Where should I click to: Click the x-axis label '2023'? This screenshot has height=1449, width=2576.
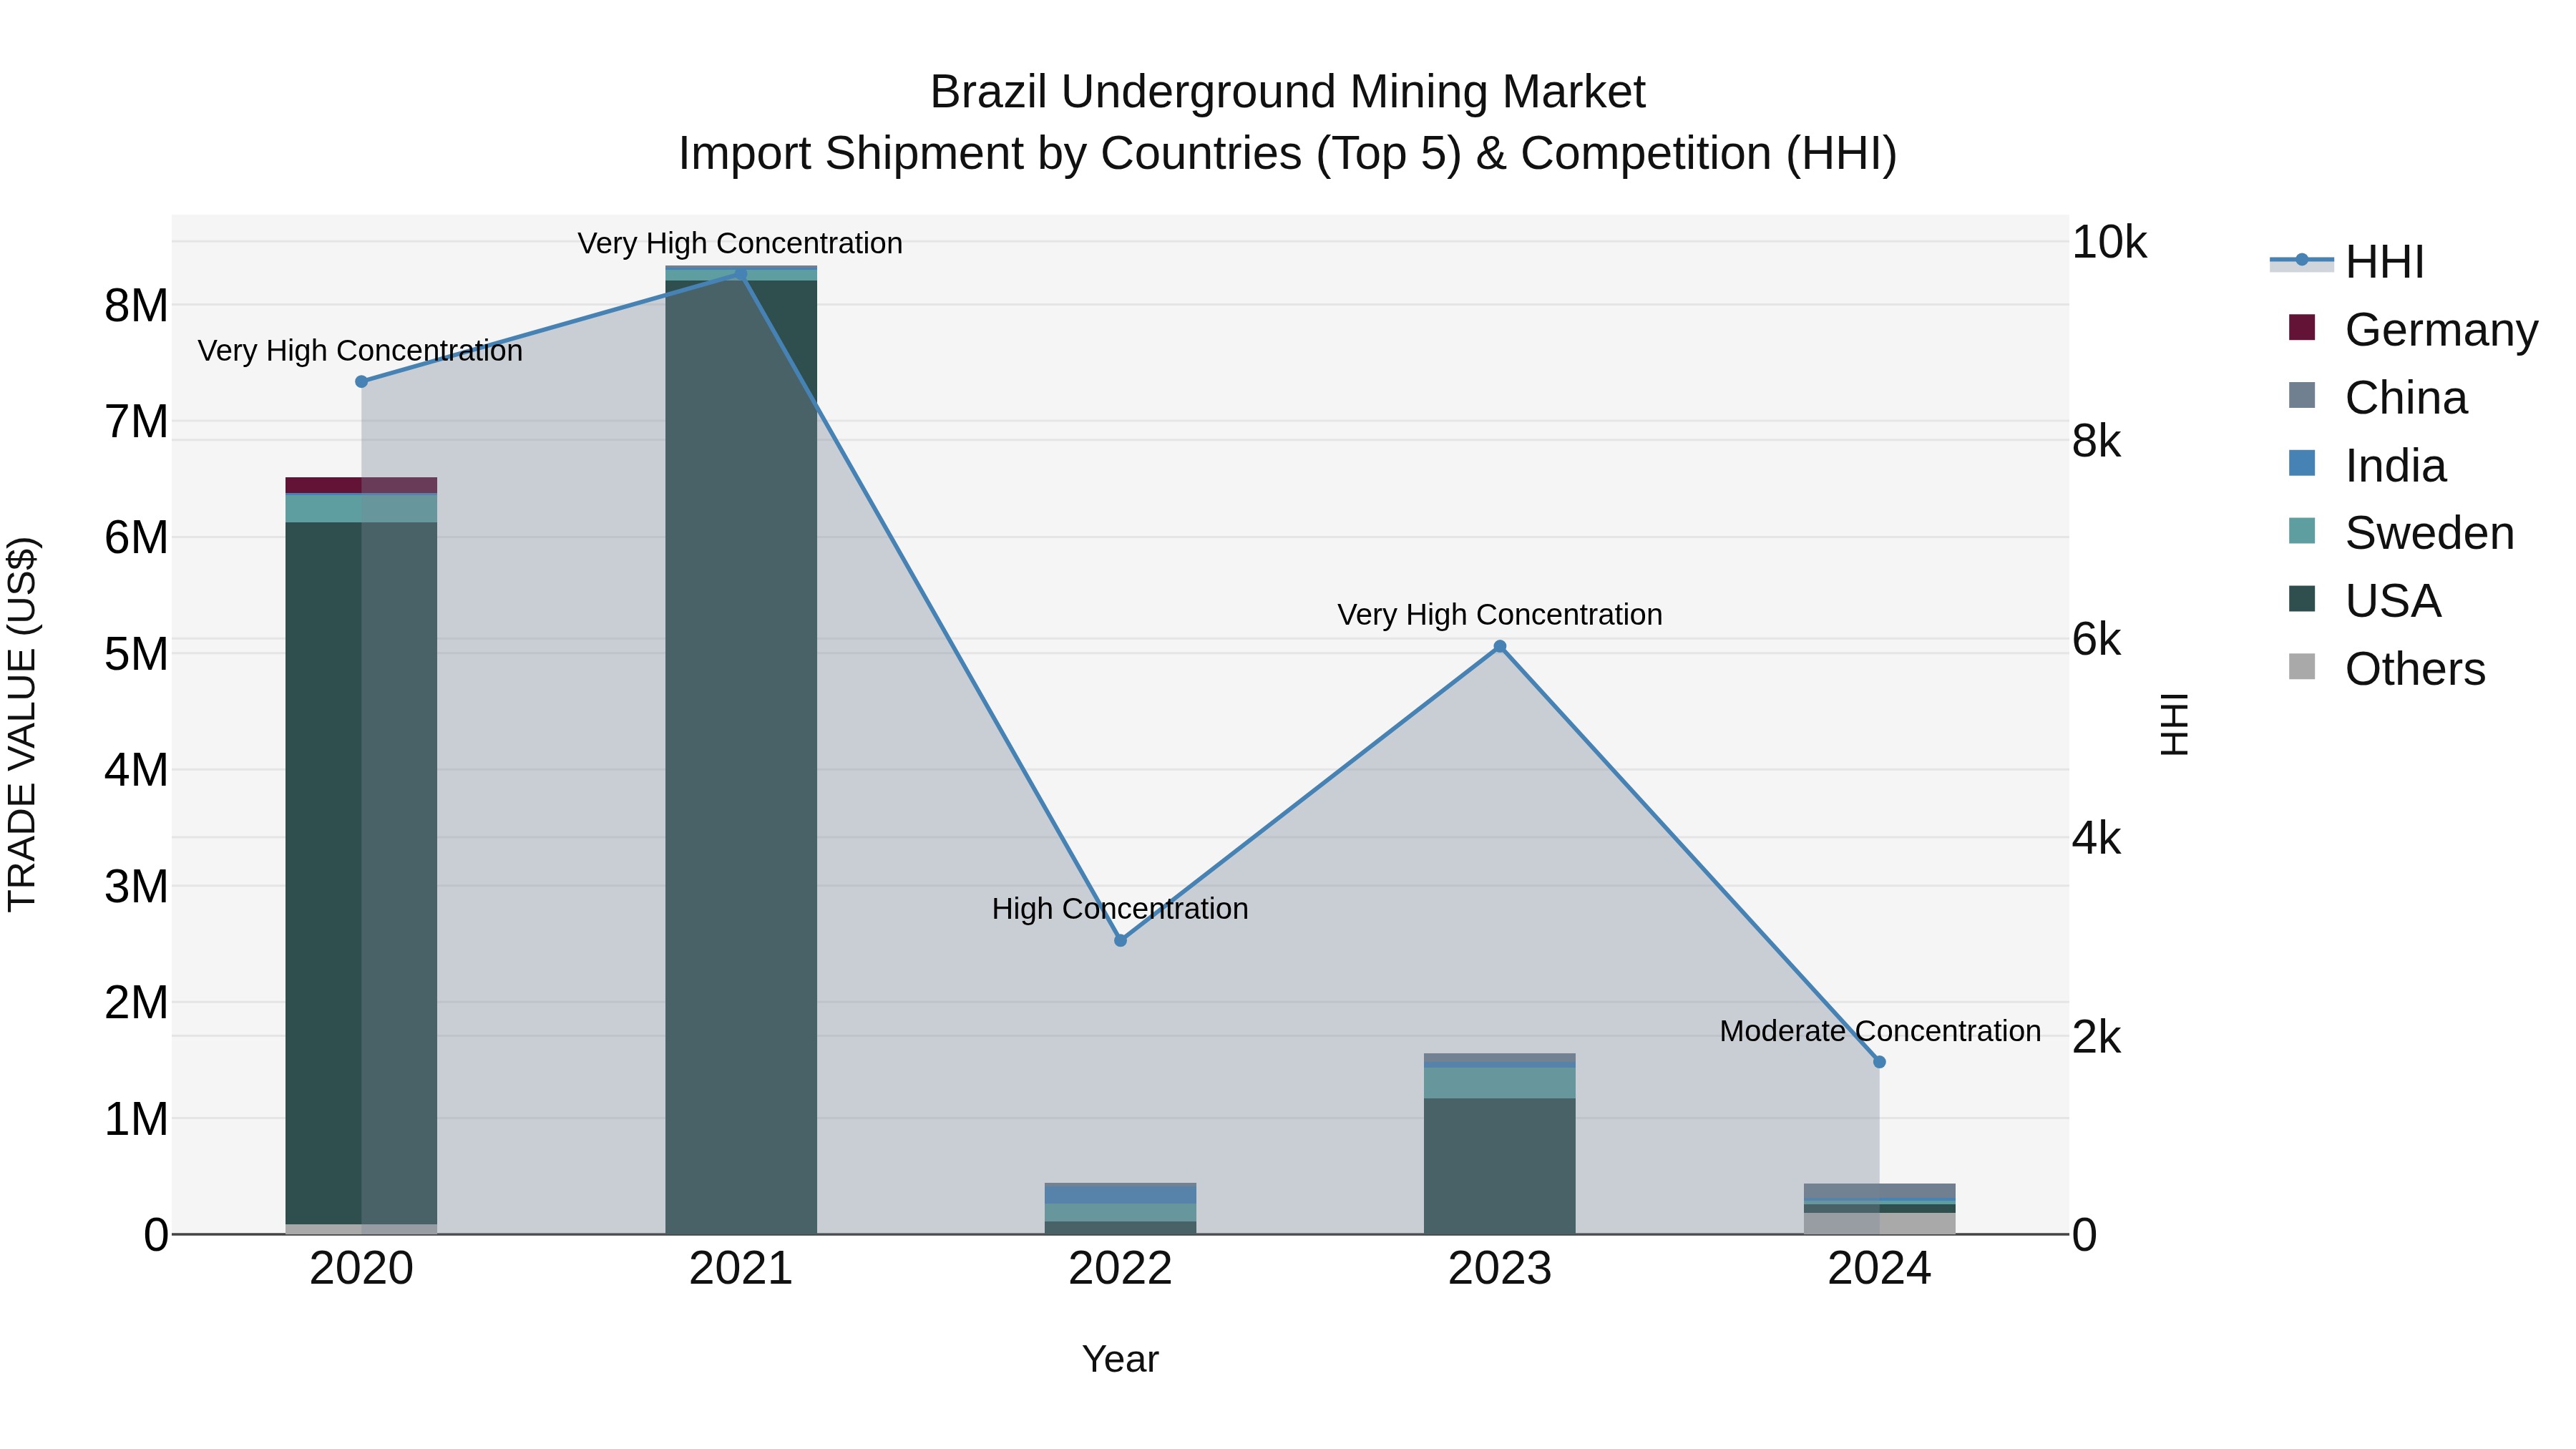(x=1500, y=1269)
